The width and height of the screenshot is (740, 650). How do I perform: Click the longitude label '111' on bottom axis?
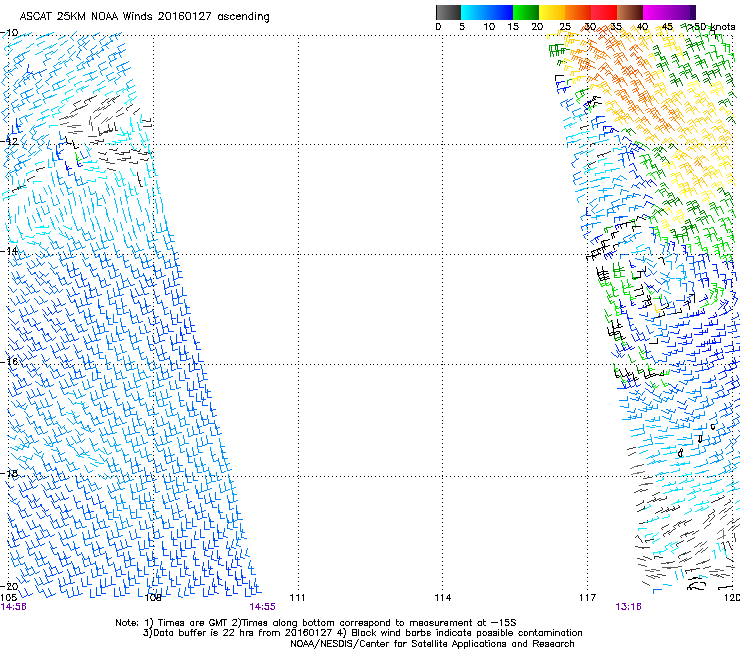click(297, 598)
